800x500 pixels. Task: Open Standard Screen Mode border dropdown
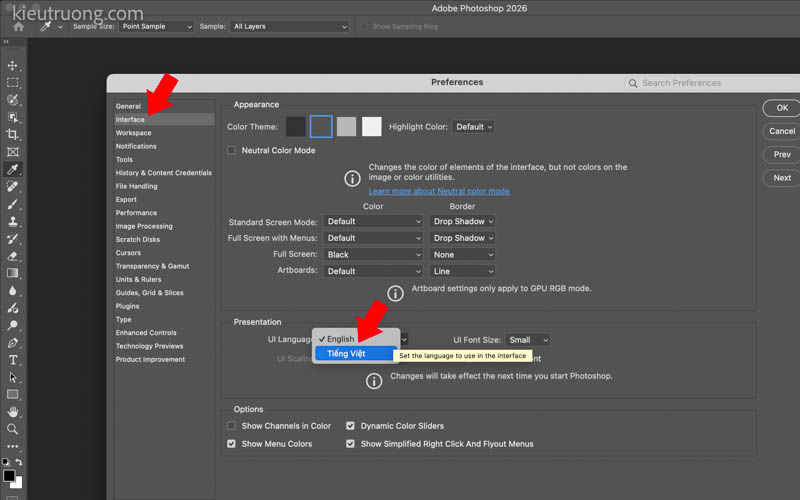point(462,221)
